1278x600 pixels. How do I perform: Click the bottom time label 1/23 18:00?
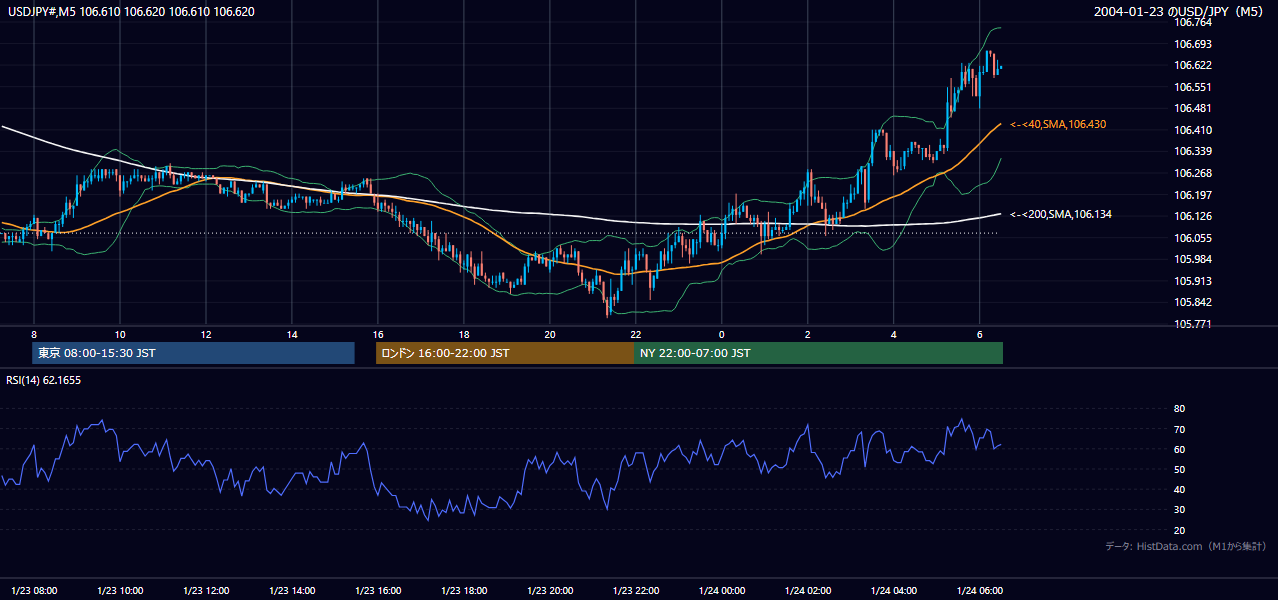(464, 590)
